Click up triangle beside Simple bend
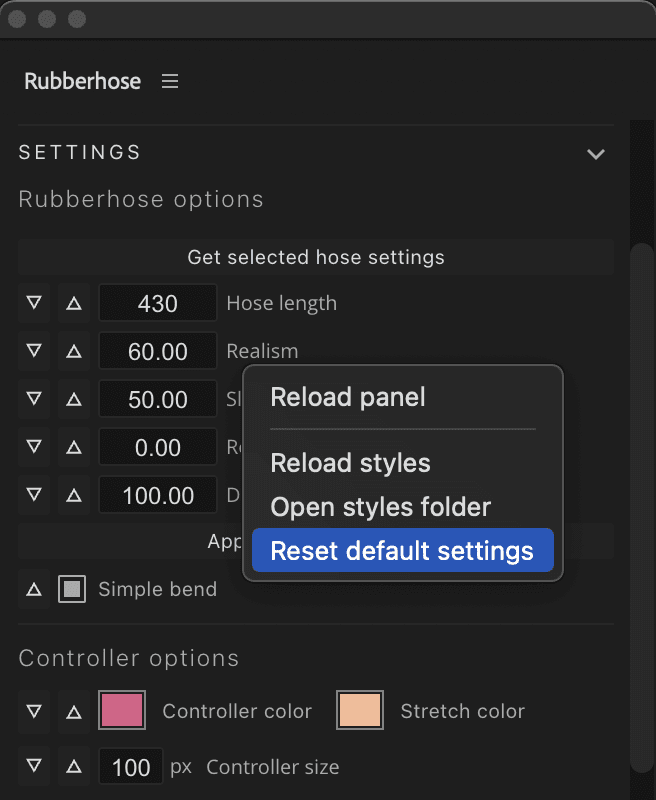This screenshot has height=800, width=656. click(x=34, y=589)
